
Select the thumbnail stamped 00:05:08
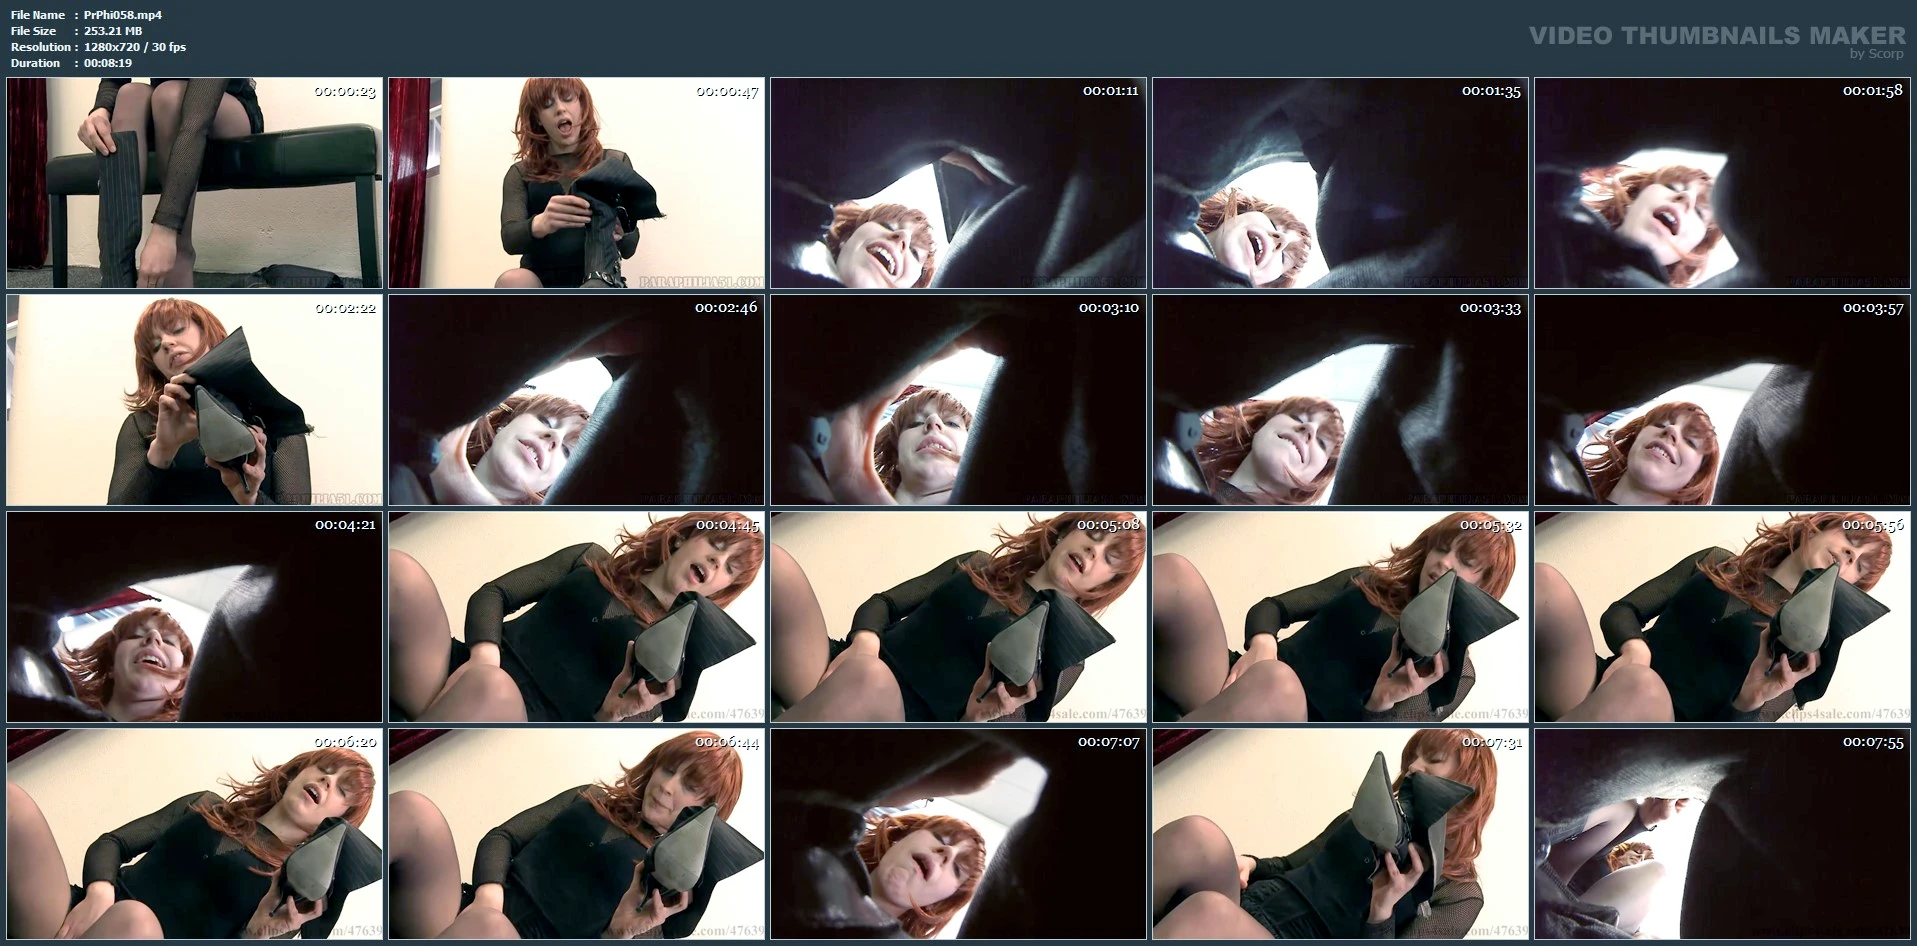point(959,617)
